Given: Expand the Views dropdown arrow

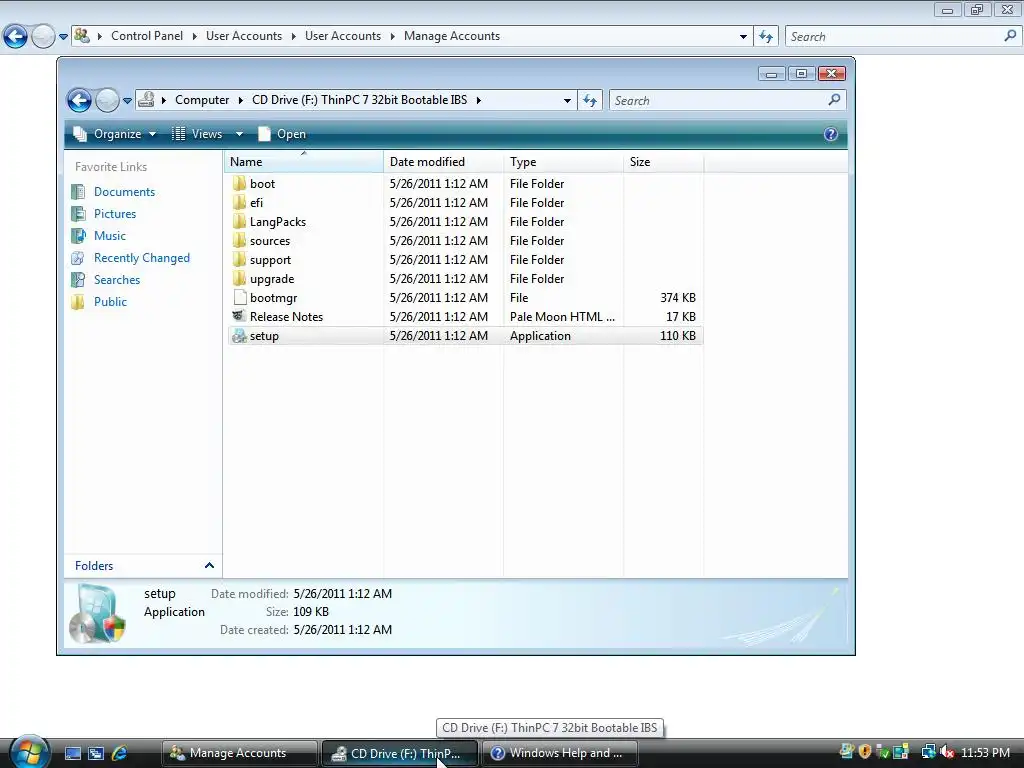Looking at the screenshot, I should pyautogui.click(x=239, y=134).
